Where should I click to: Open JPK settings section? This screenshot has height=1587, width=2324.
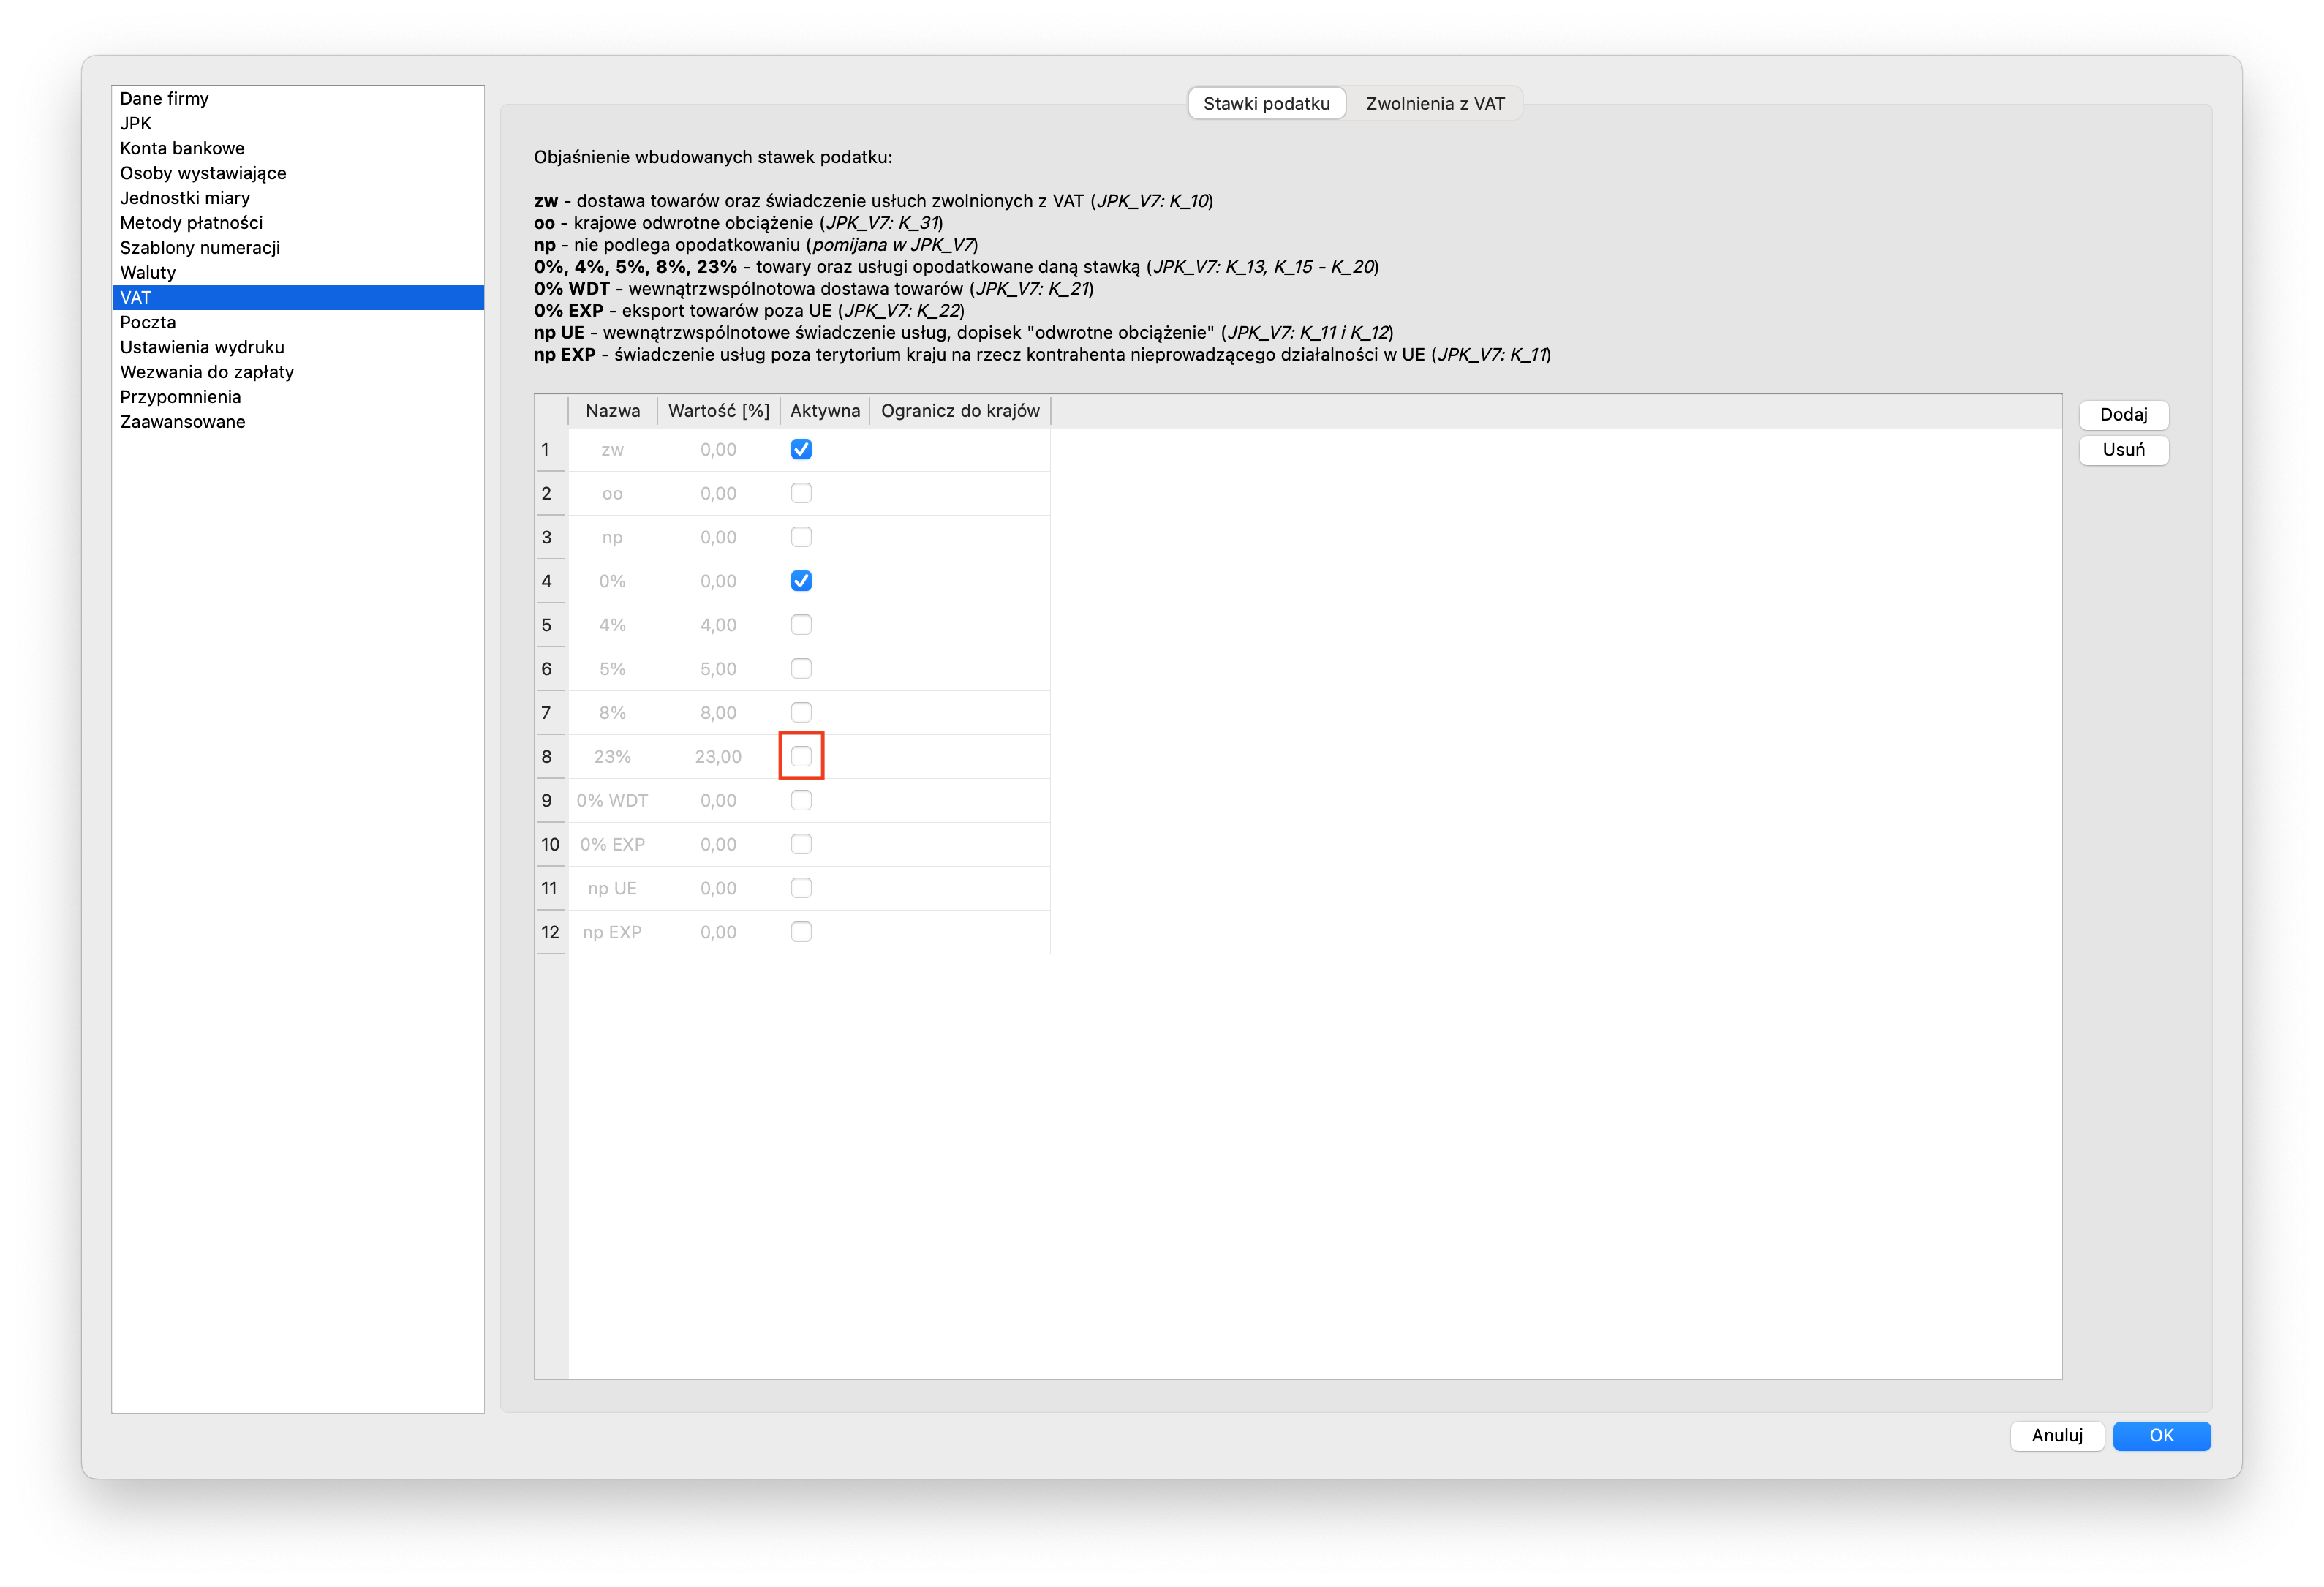pyautogui.click(x=298, y=124)
